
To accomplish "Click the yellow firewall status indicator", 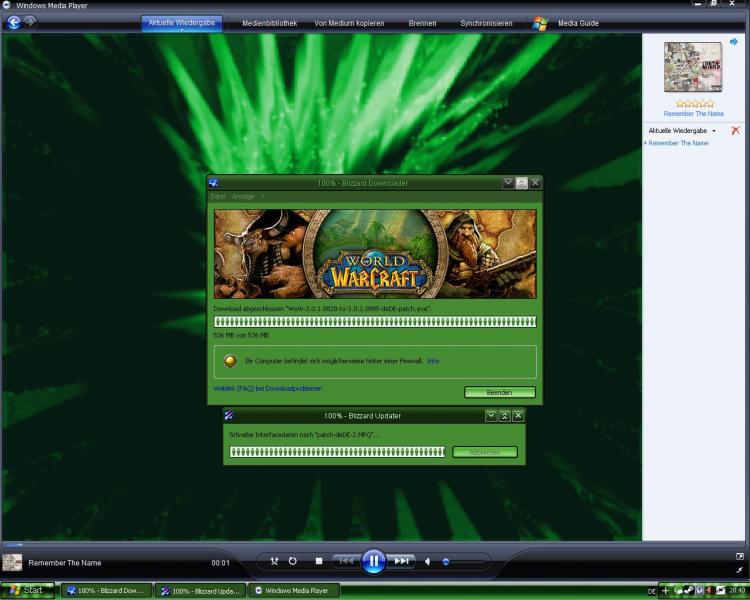I will [x=230, y=361].
